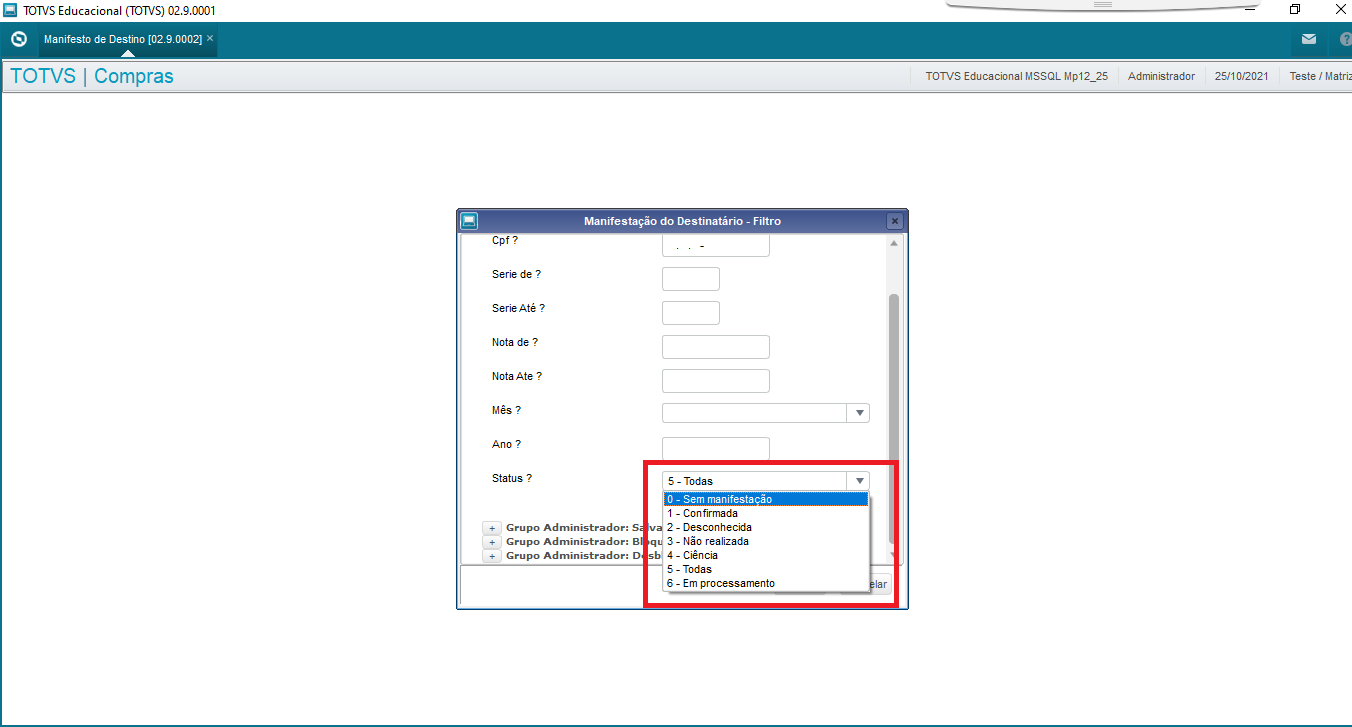Select '2 - Desconhecida' status option

[x=765, y=527]
